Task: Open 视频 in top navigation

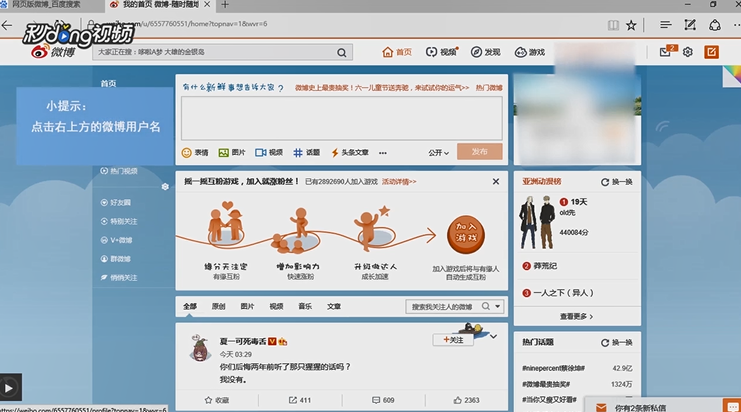Action: [441, 52]
